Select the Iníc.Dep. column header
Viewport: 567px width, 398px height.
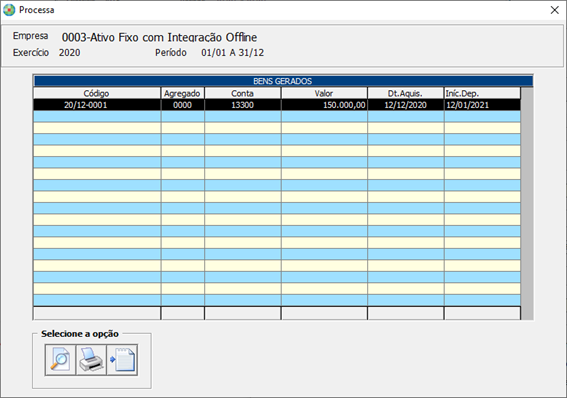coord(482,93)
